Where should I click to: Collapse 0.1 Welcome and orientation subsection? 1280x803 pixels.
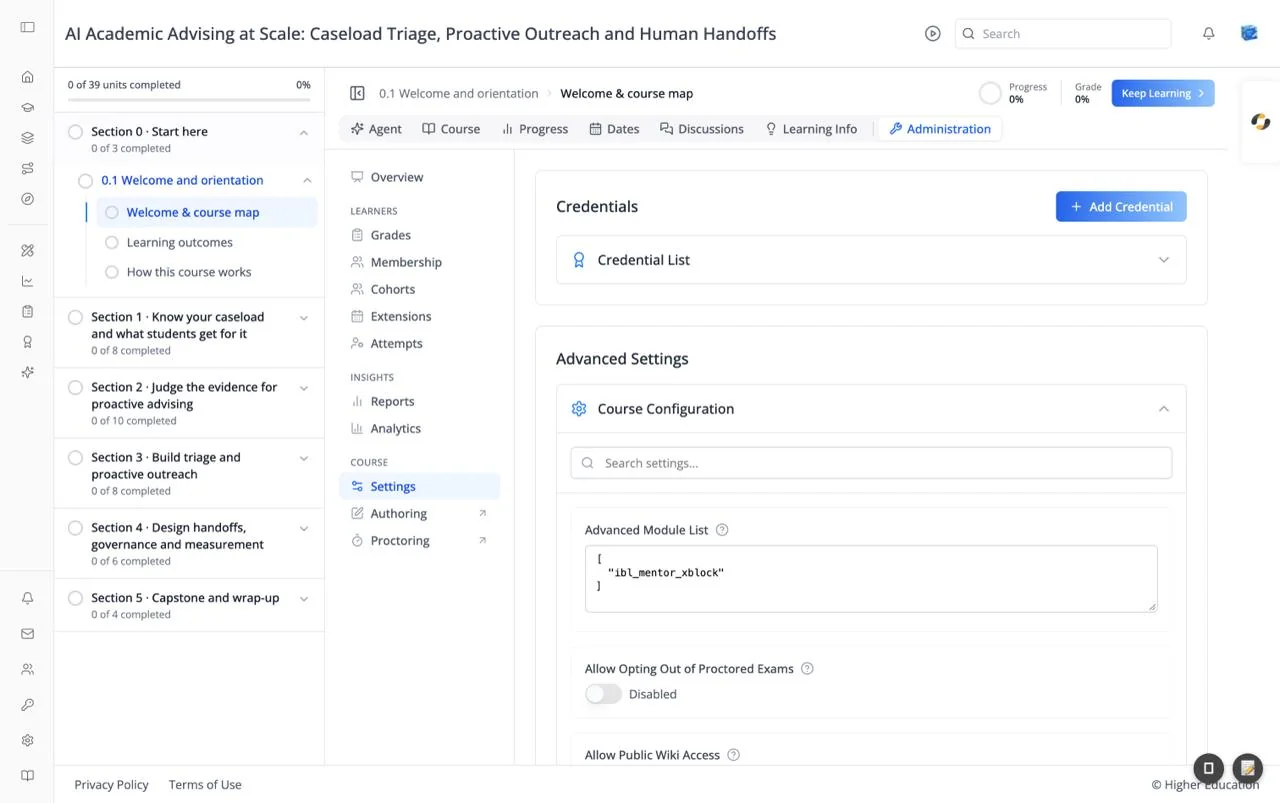pyautogui.click(x=307, y=180)
